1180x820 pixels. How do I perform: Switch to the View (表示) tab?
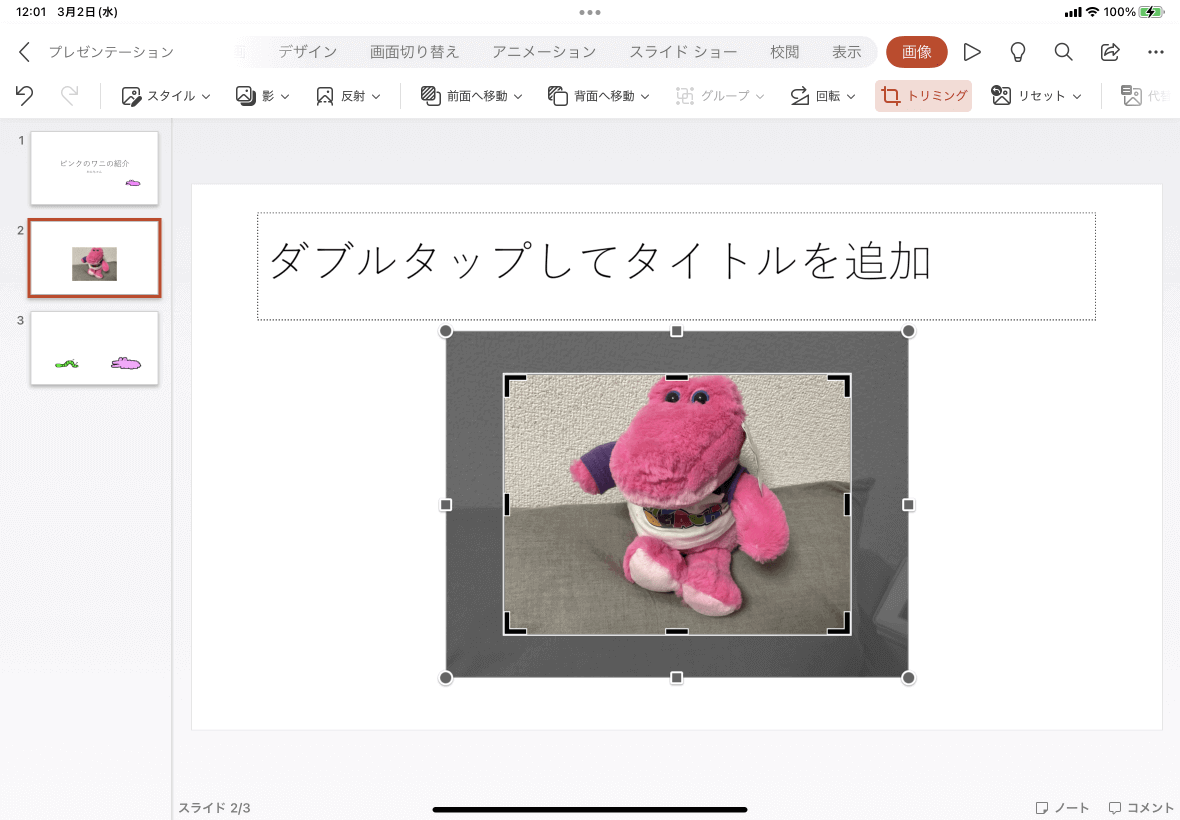click(847, 52)
